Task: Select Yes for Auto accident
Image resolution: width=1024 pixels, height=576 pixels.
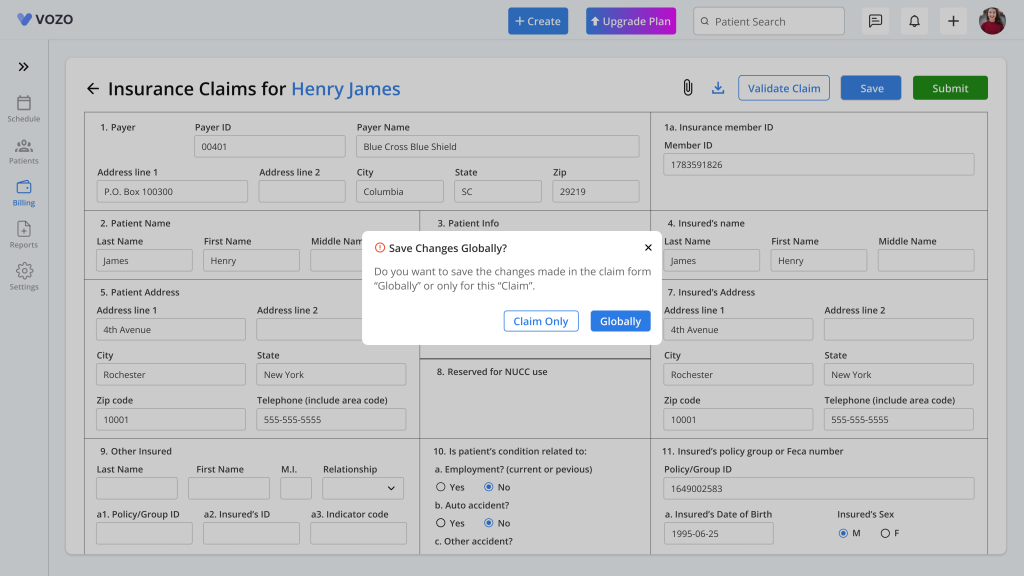Action: click(x=441, y=523)
